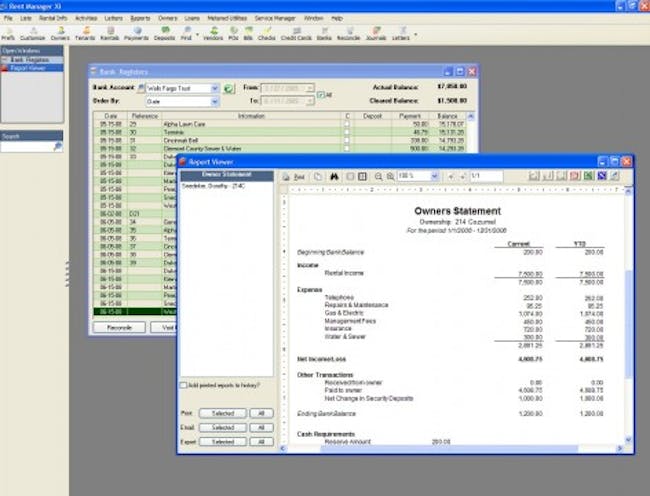The image size is (650, 496).
Task: Open the Payments toolbar icon
Action: pos(136,34)
